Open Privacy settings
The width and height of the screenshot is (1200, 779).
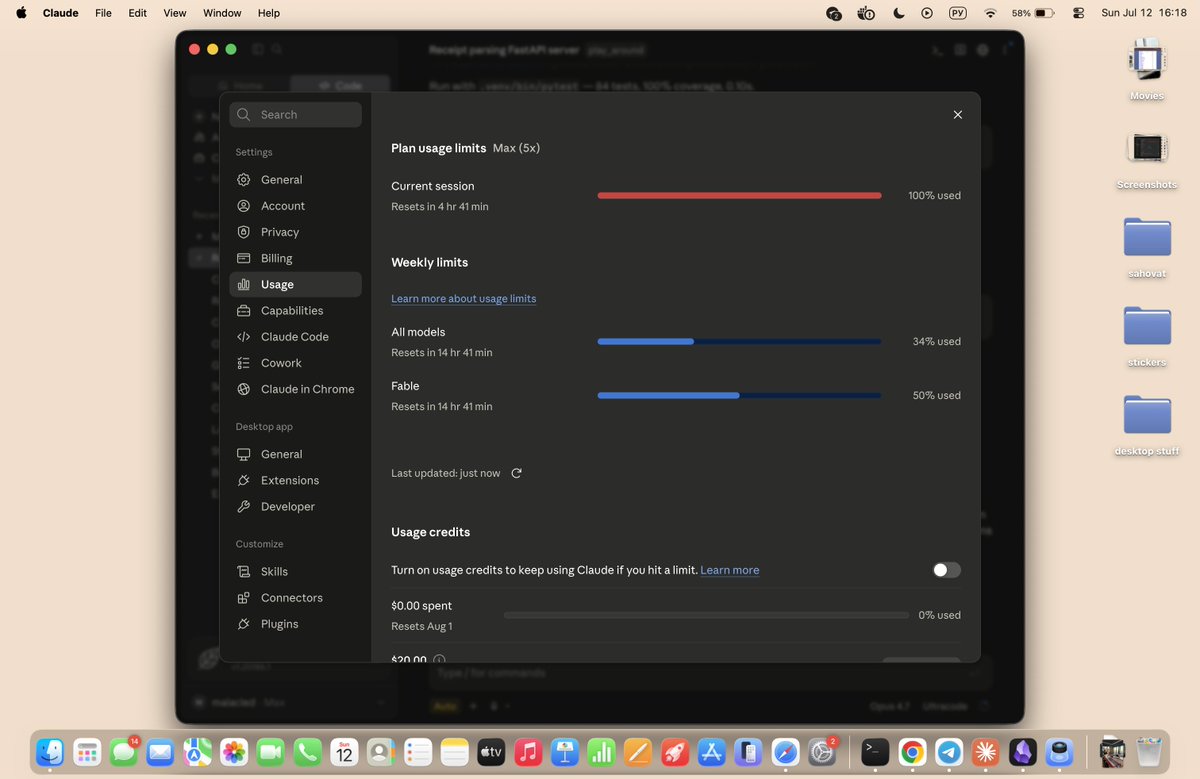click(295, 232)
